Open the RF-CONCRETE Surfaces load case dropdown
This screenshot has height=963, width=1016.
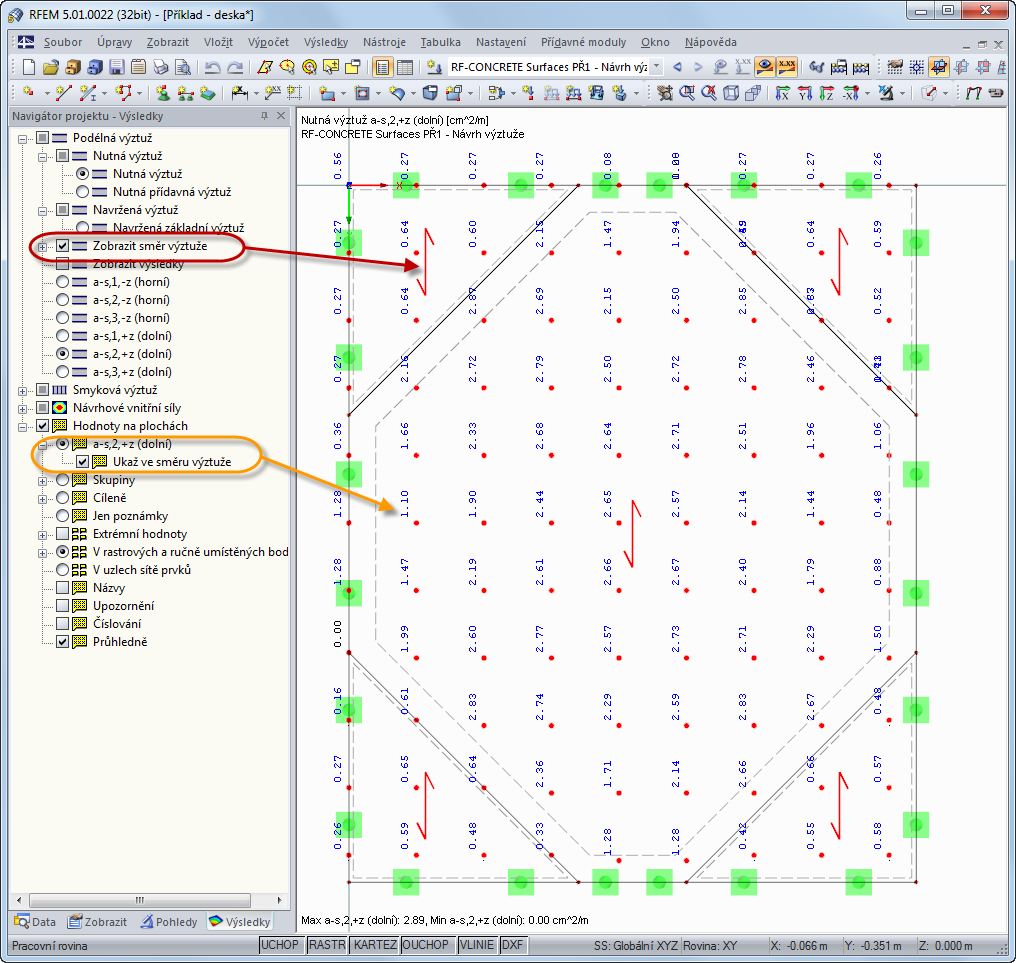656,67
